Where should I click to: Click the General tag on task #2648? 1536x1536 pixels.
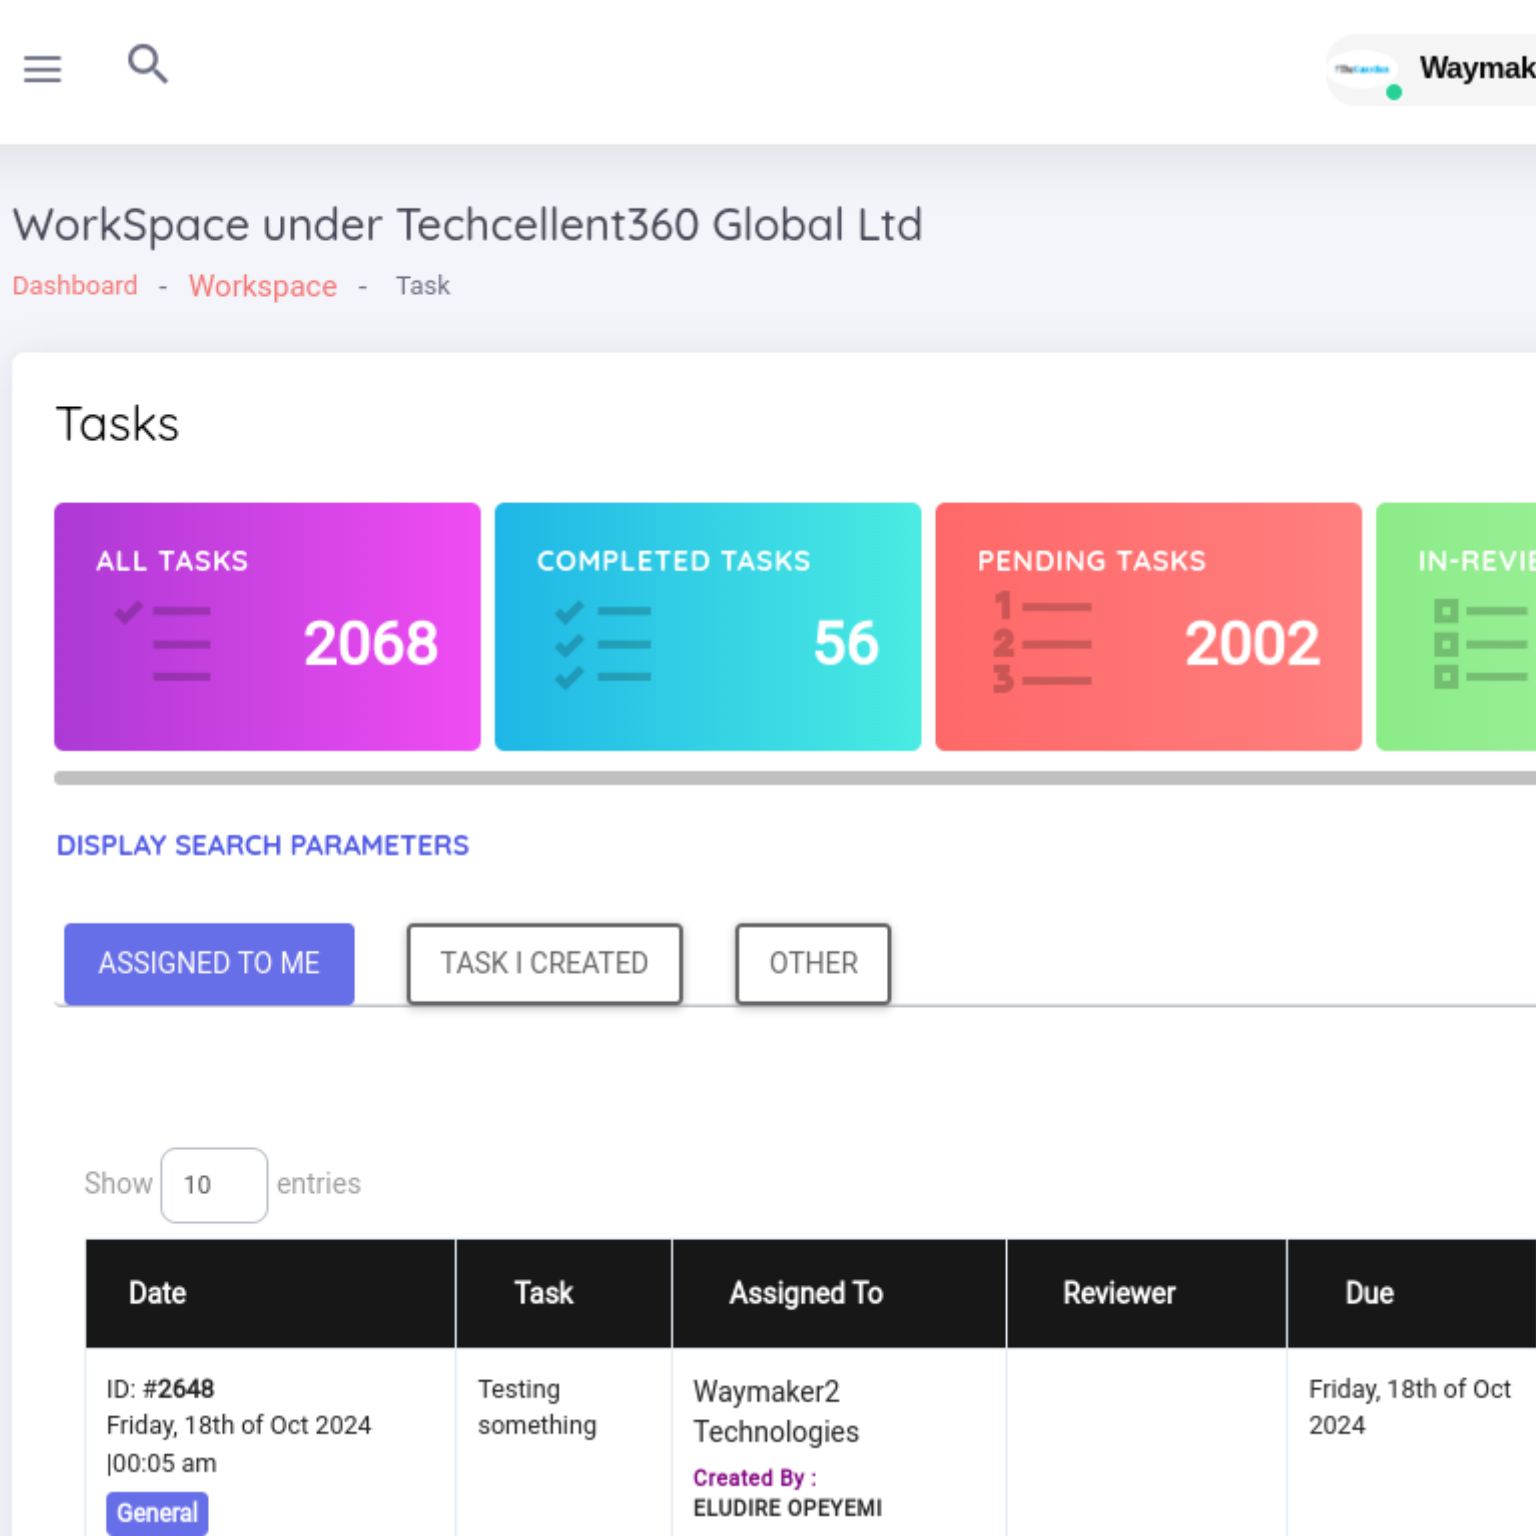[157, 1513]
